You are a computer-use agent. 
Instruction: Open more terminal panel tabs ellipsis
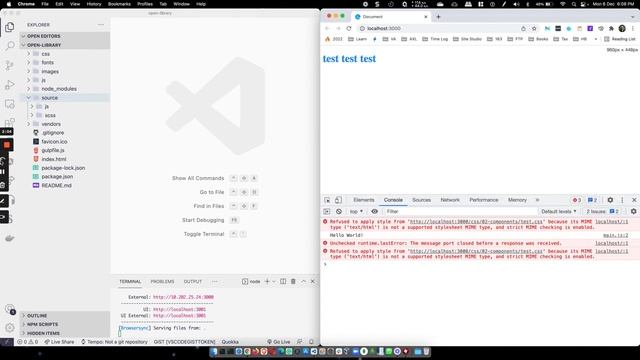coord(215,282)
